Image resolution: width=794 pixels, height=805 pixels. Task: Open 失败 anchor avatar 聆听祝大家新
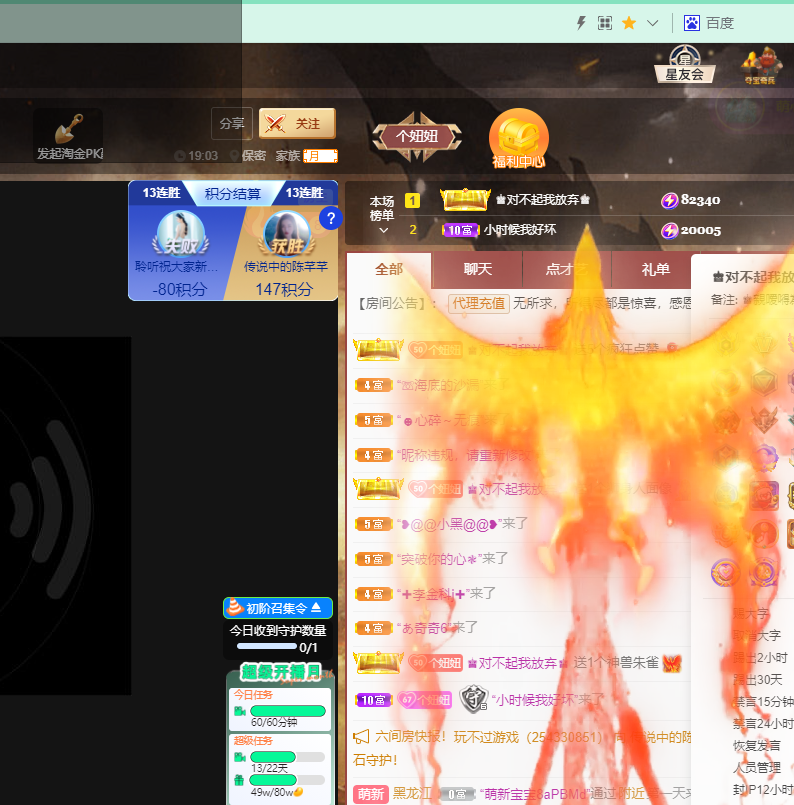(181, 234)
